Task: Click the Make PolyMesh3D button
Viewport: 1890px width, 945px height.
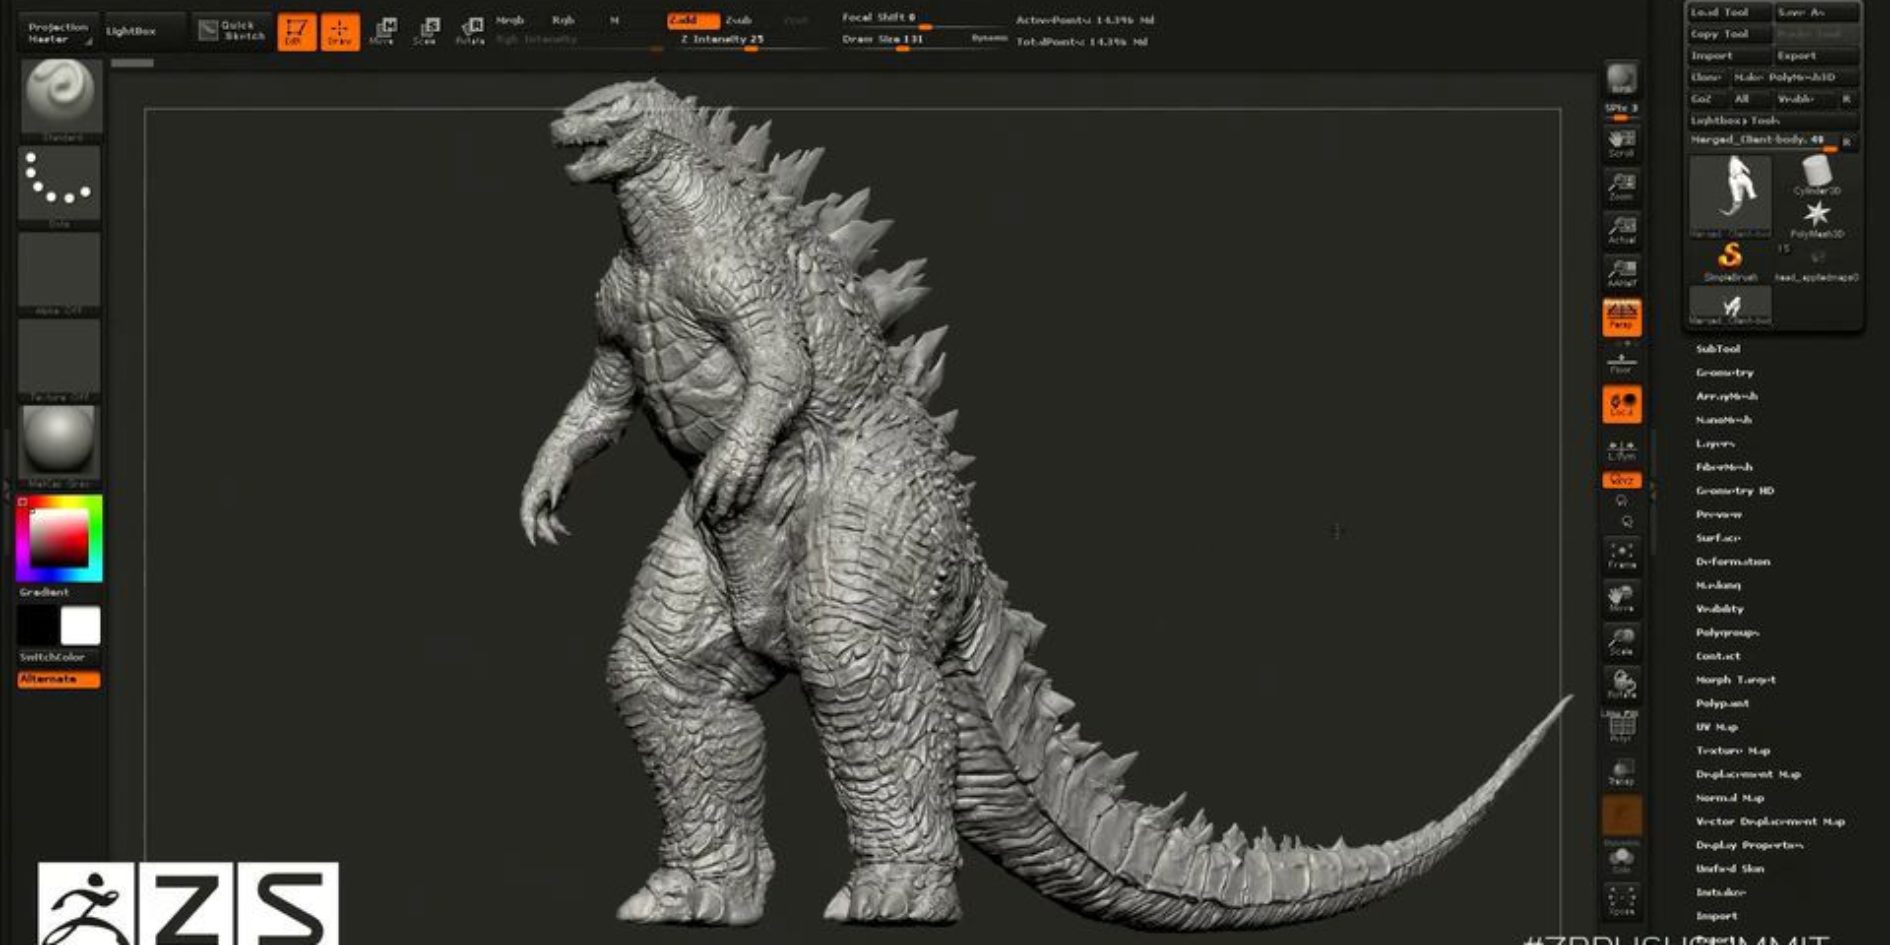Action: 1795,77
